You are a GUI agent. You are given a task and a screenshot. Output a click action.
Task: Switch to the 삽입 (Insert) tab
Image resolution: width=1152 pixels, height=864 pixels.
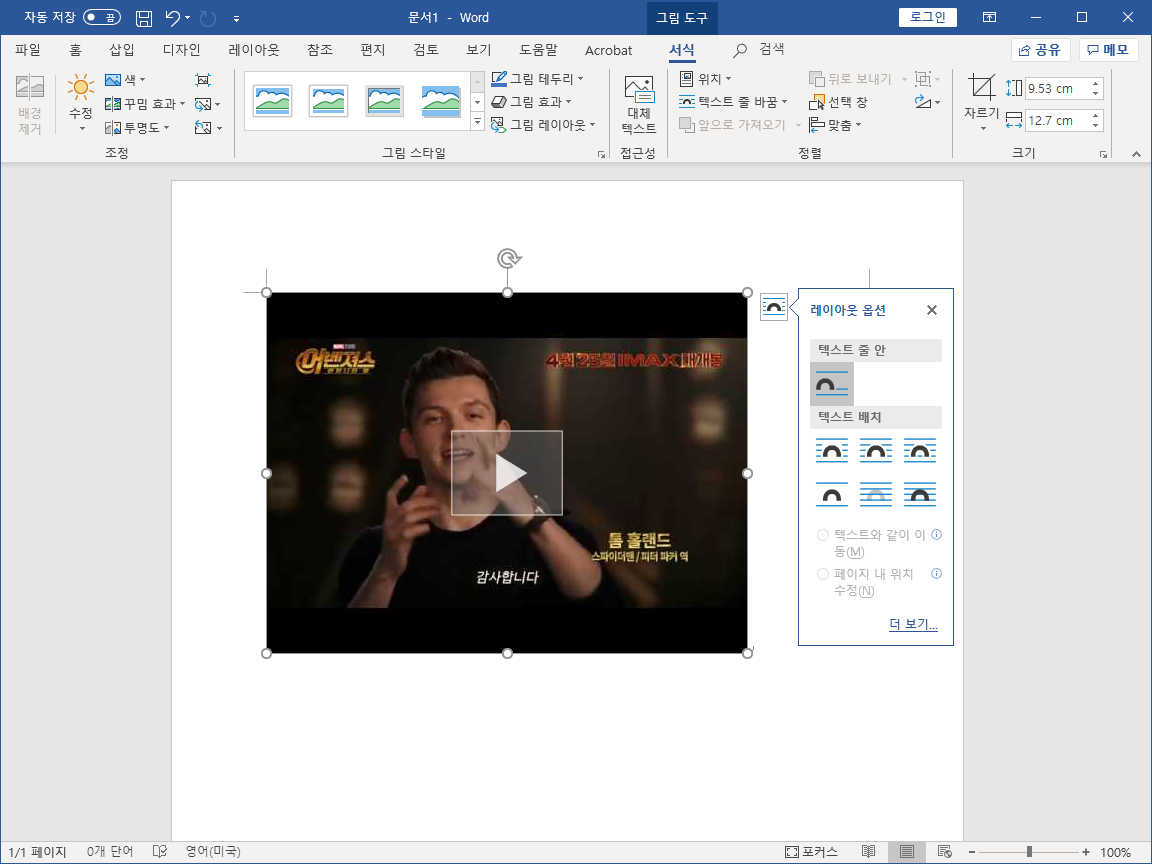coord(122,50)
